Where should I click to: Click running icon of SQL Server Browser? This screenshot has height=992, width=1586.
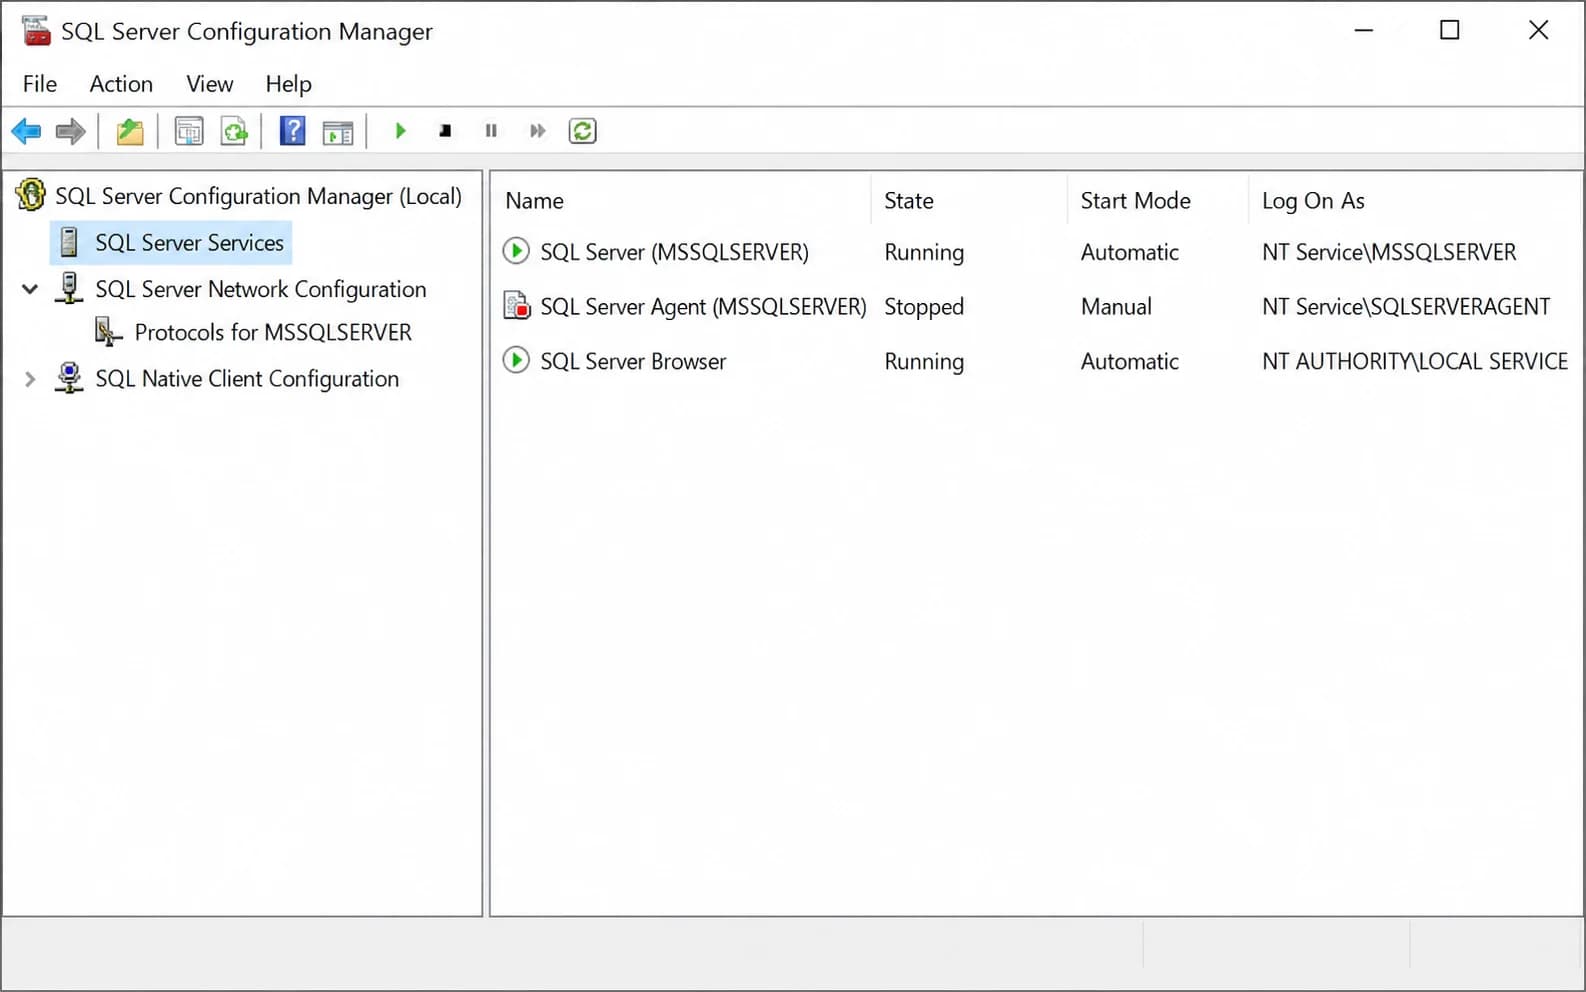pyautogui.click(x=516, y=360)
